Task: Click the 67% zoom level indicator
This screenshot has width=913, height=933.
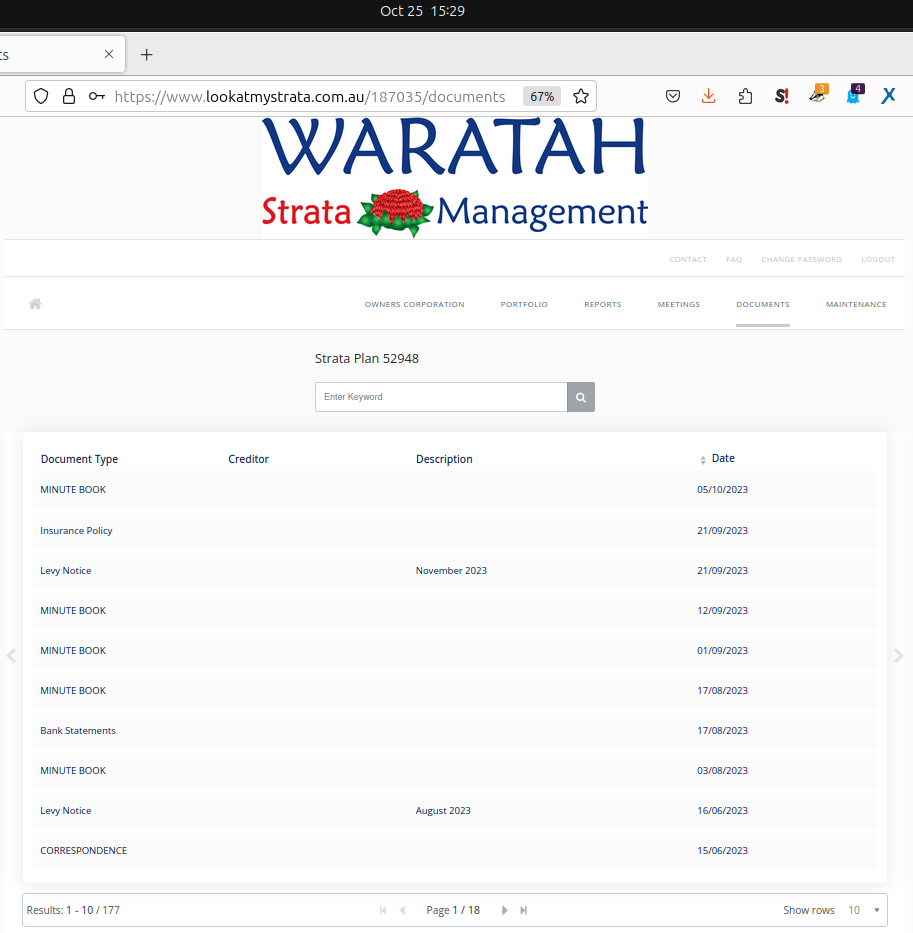Action: (542, 96)
